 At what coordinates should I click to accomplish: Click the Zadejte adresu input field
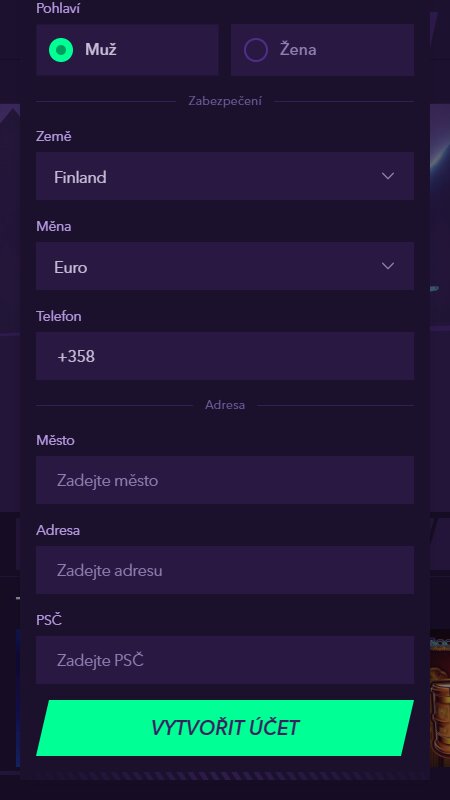(224, 570)
